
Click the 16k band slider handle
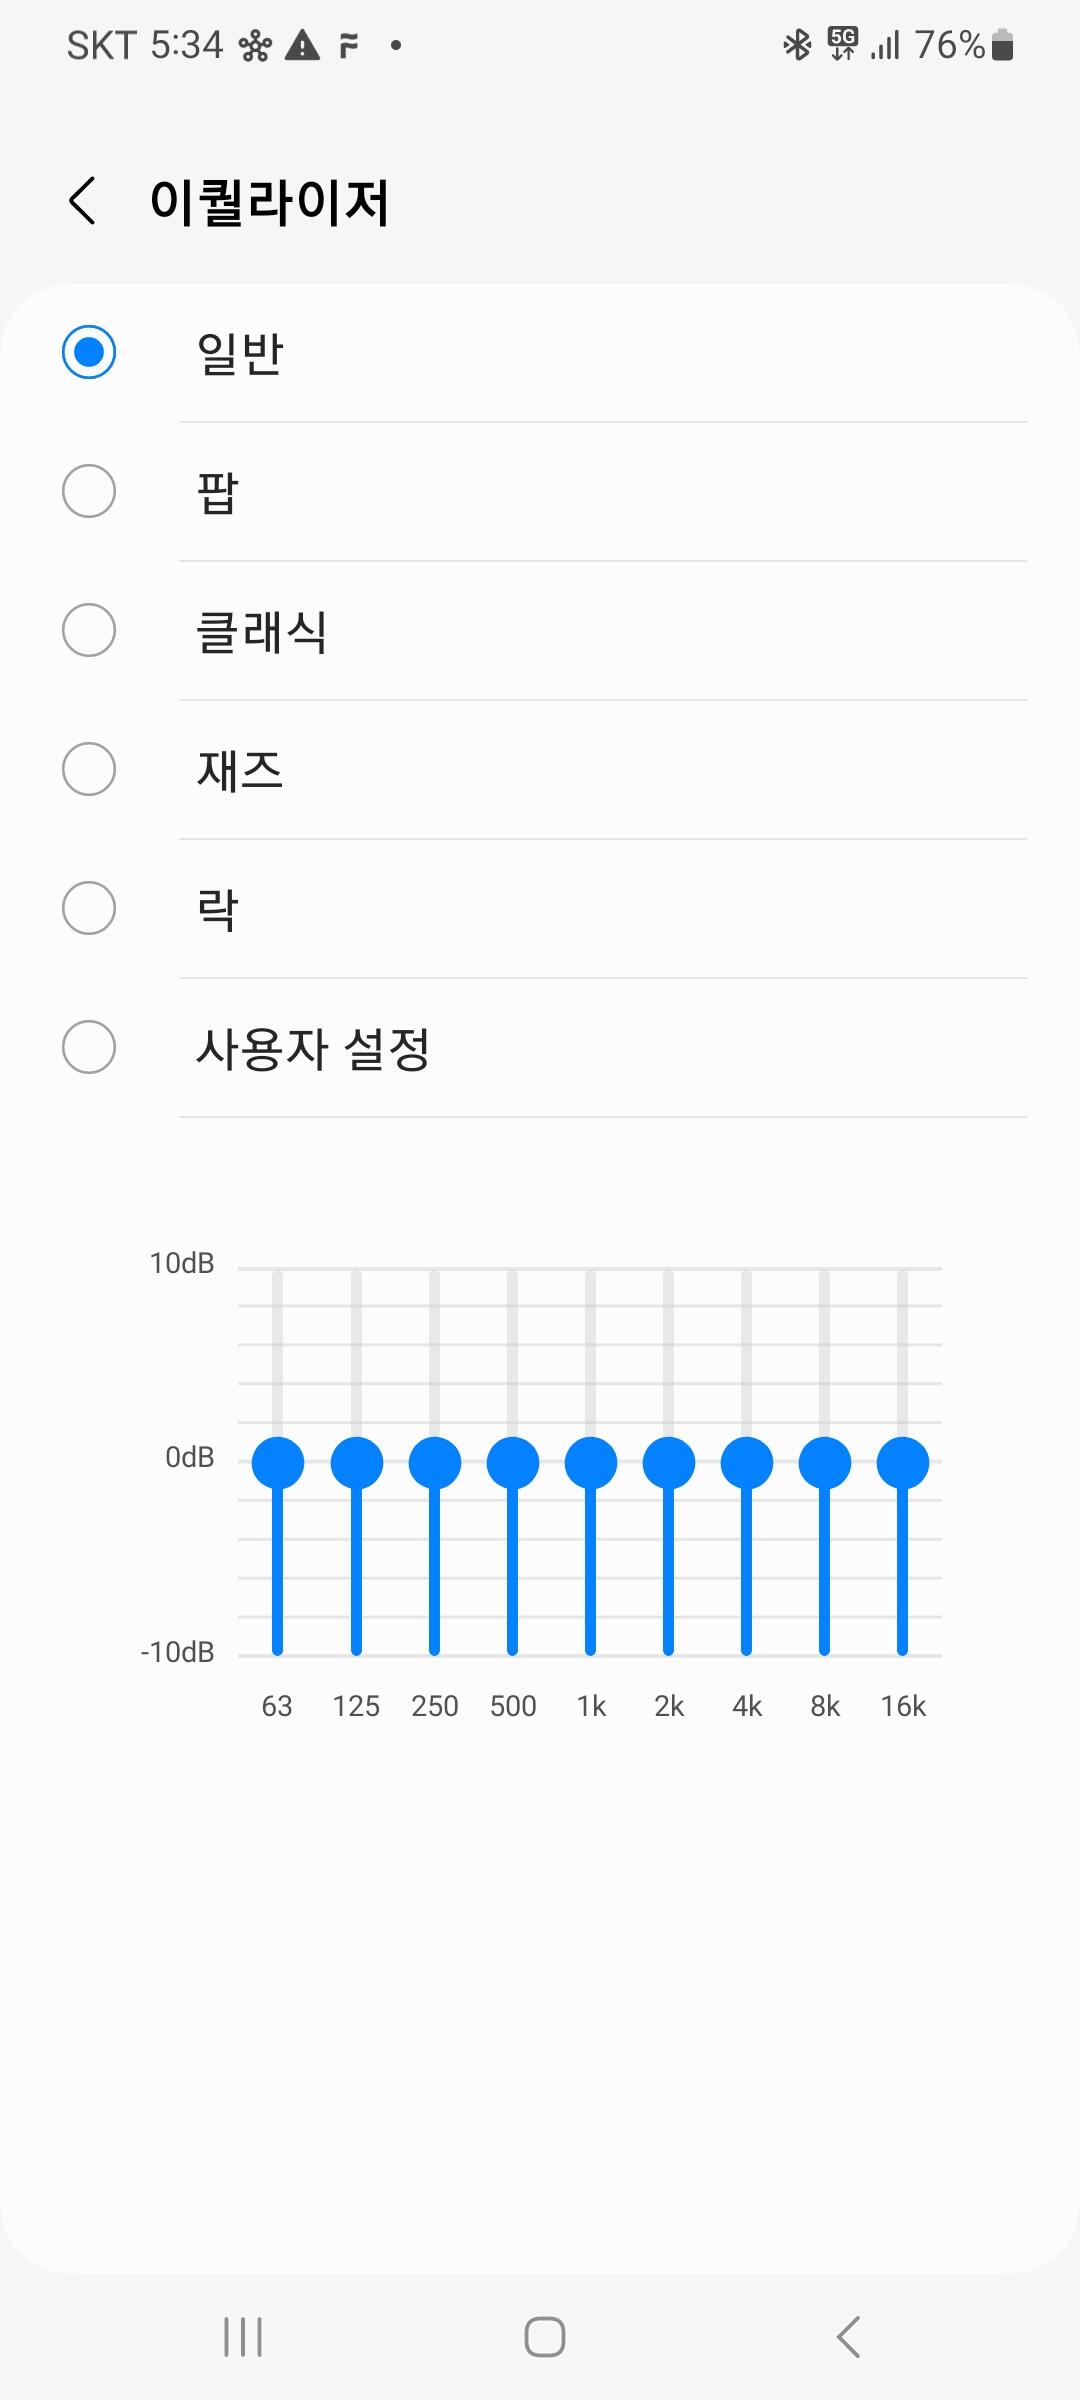[x=903, y=1463]
